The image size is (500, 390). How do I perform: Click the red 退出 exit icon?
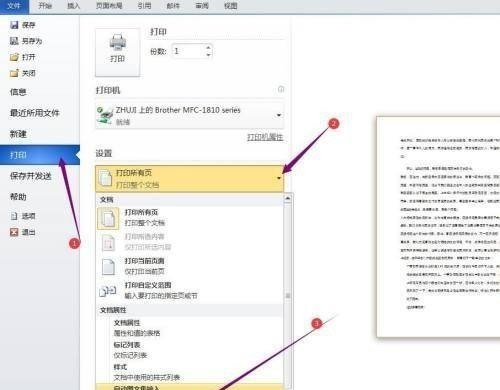click(14, 232)
